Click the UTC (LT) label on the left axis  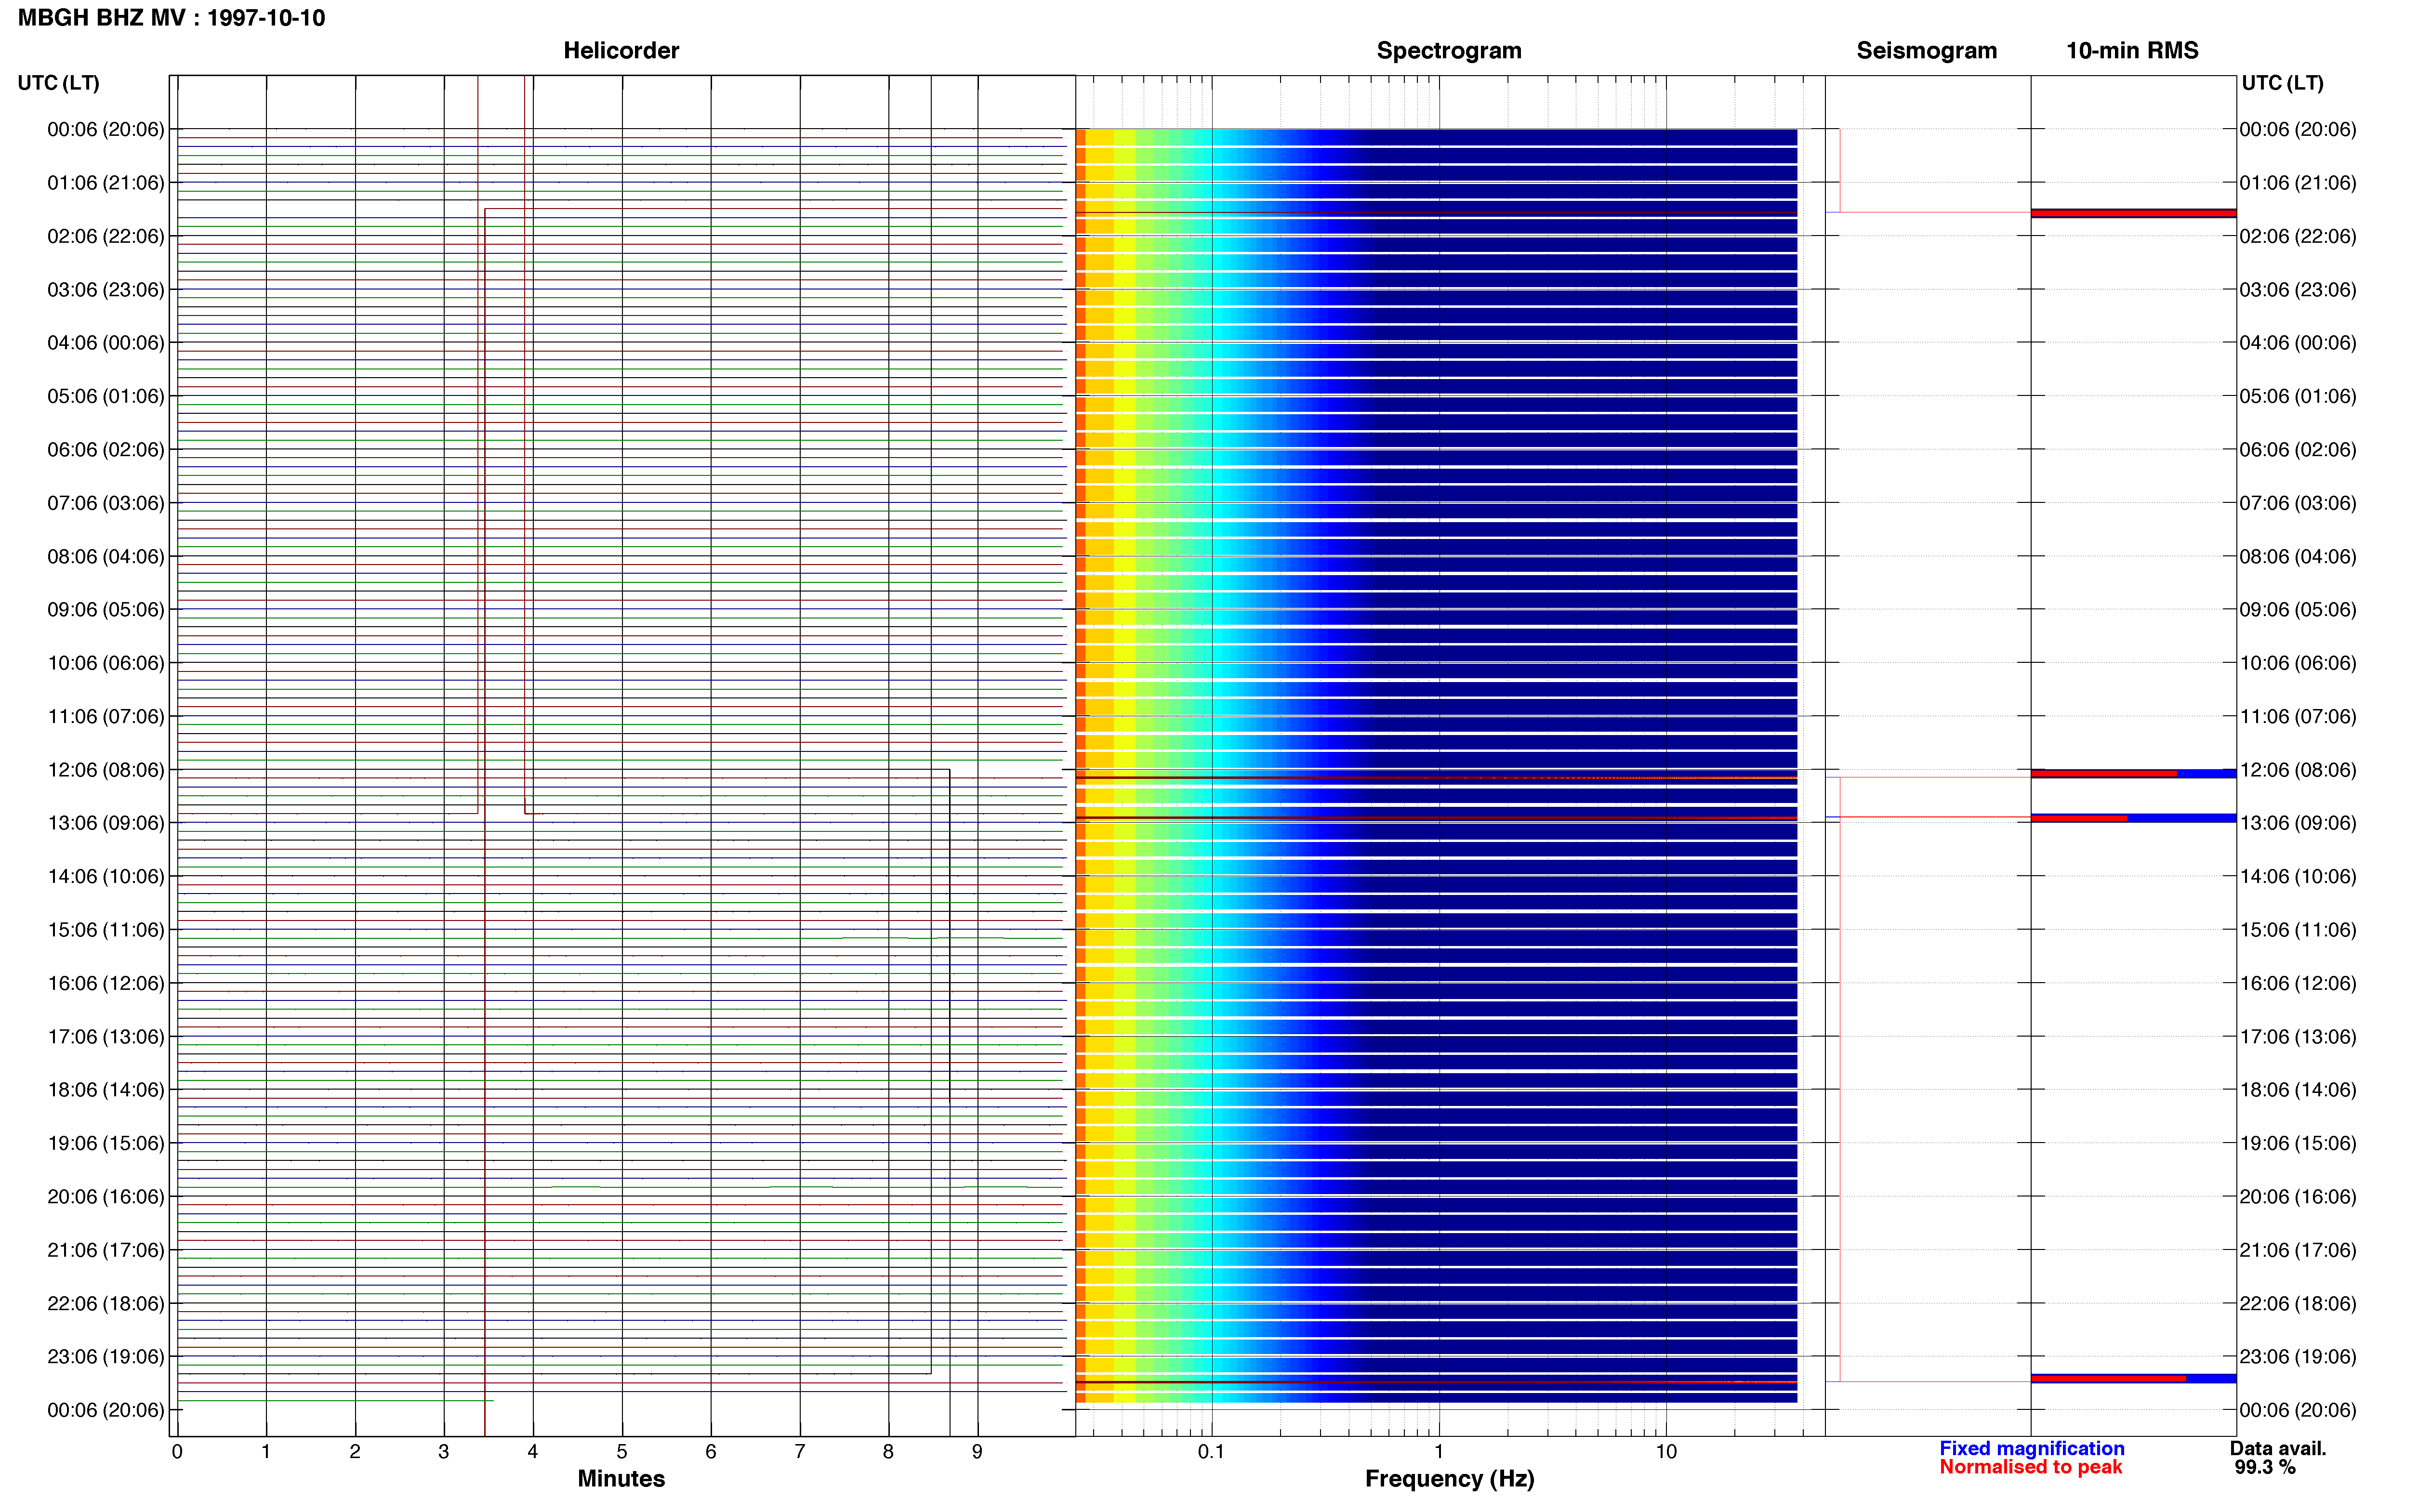(58, 83)
